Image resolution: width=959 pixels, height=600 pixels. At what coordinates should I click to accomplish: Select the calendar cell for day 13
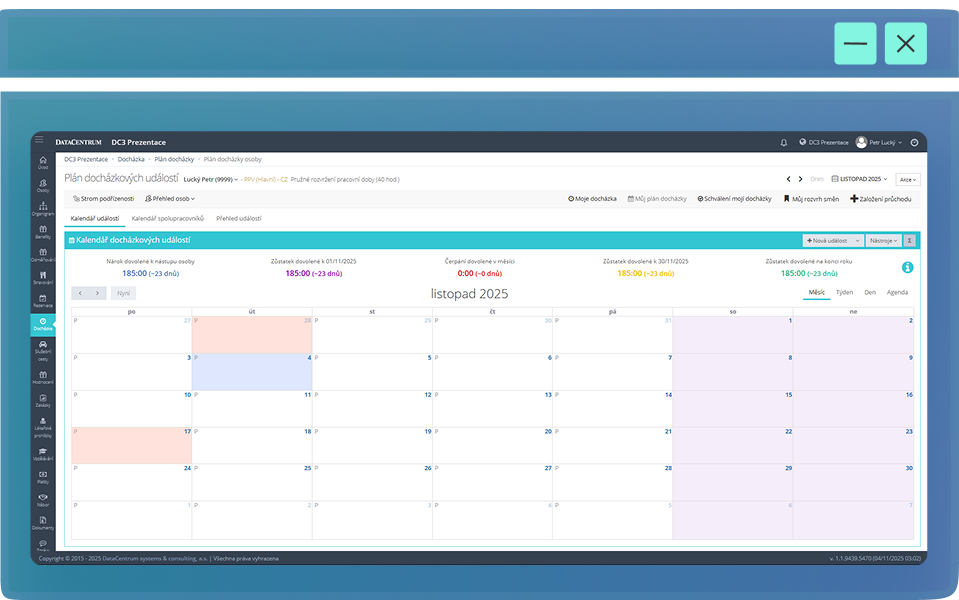click(492, 409)
